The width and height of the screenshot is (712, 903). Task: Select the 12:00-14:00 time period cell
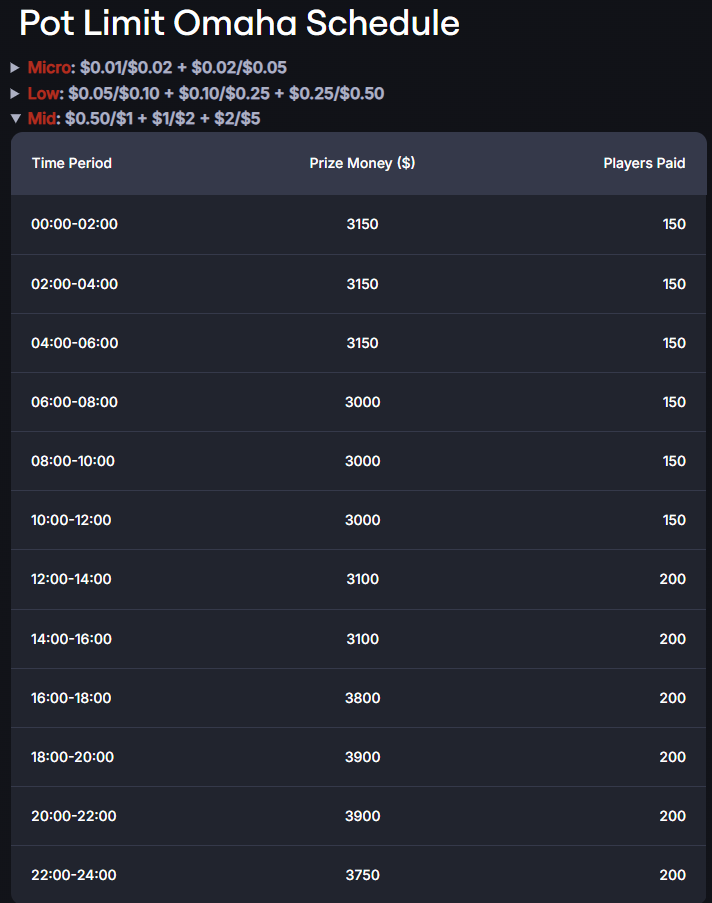click(x=71, y=579)
